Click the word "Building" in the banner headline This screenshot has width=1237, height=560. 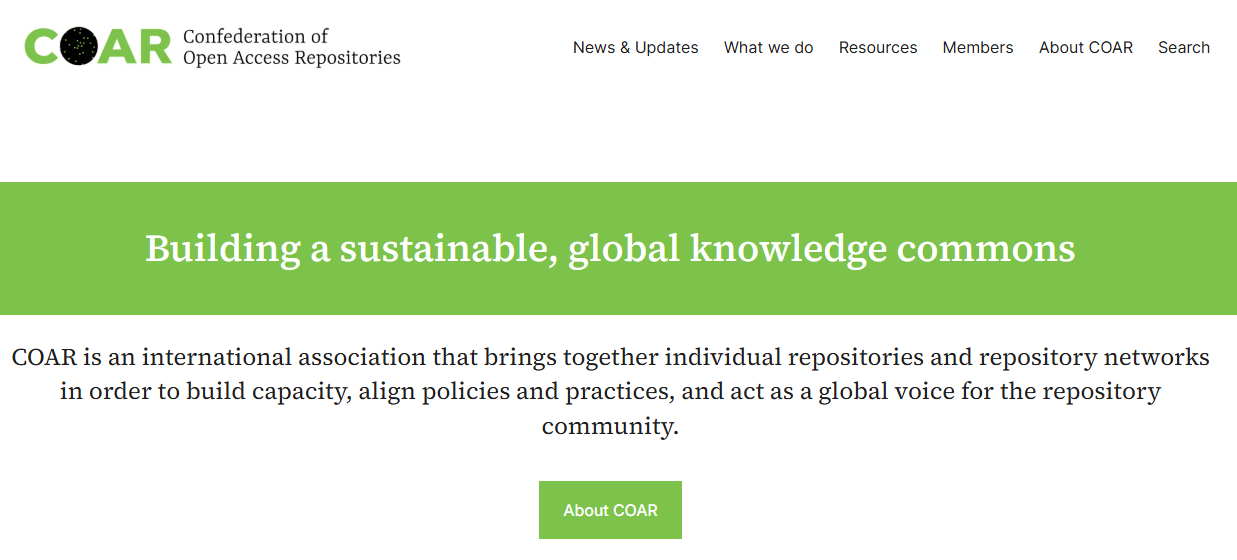click(222, 248)
